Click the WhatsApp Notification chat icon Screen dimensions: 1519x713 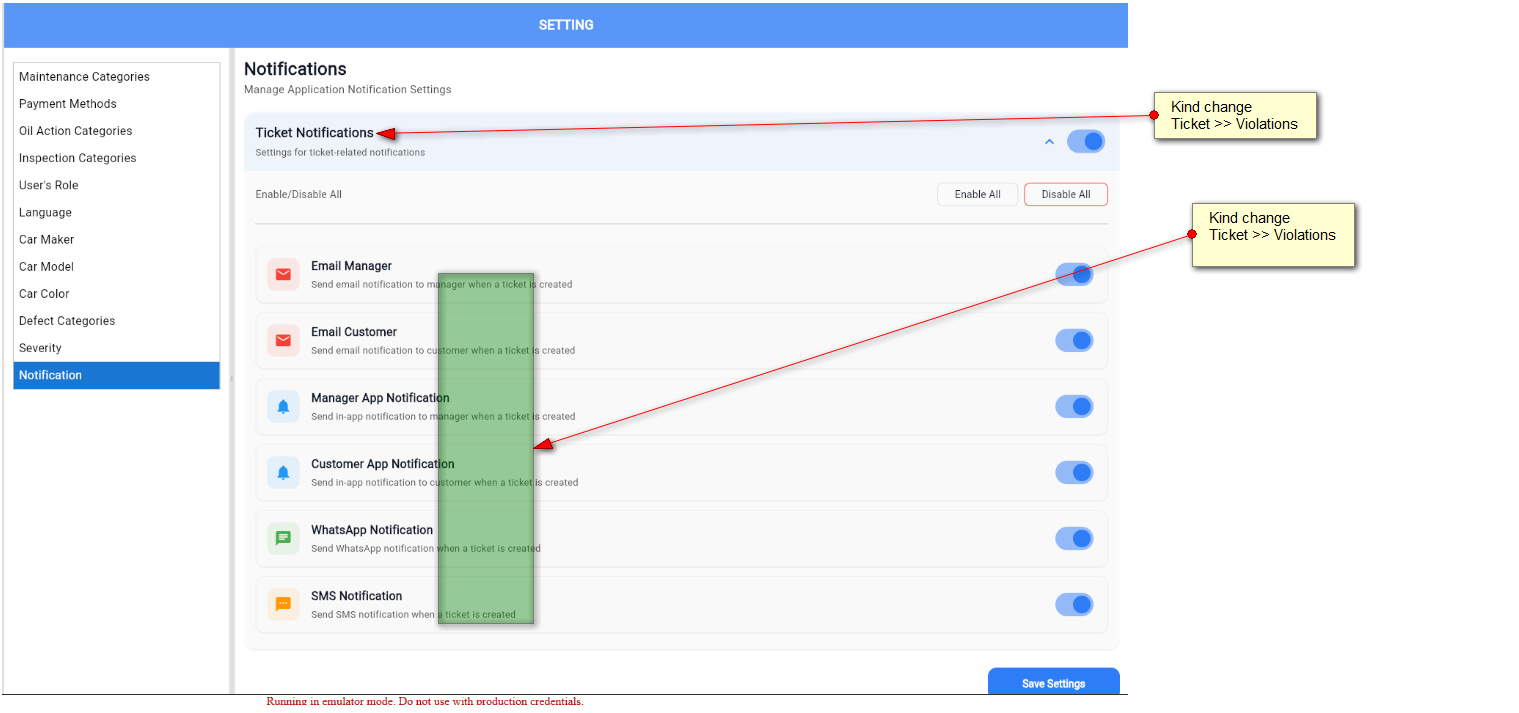tap(283, 538)
